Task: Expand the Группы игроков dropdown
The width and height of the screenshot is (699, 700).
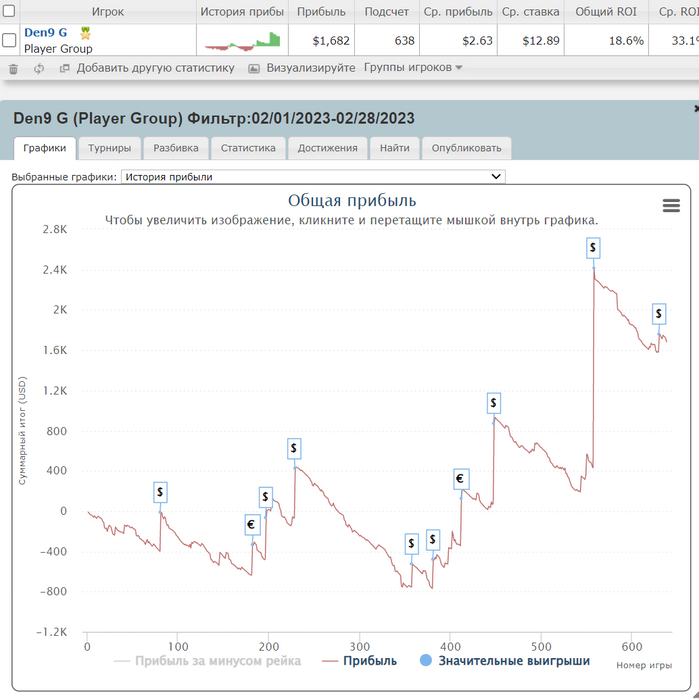Action: point(413,68)
